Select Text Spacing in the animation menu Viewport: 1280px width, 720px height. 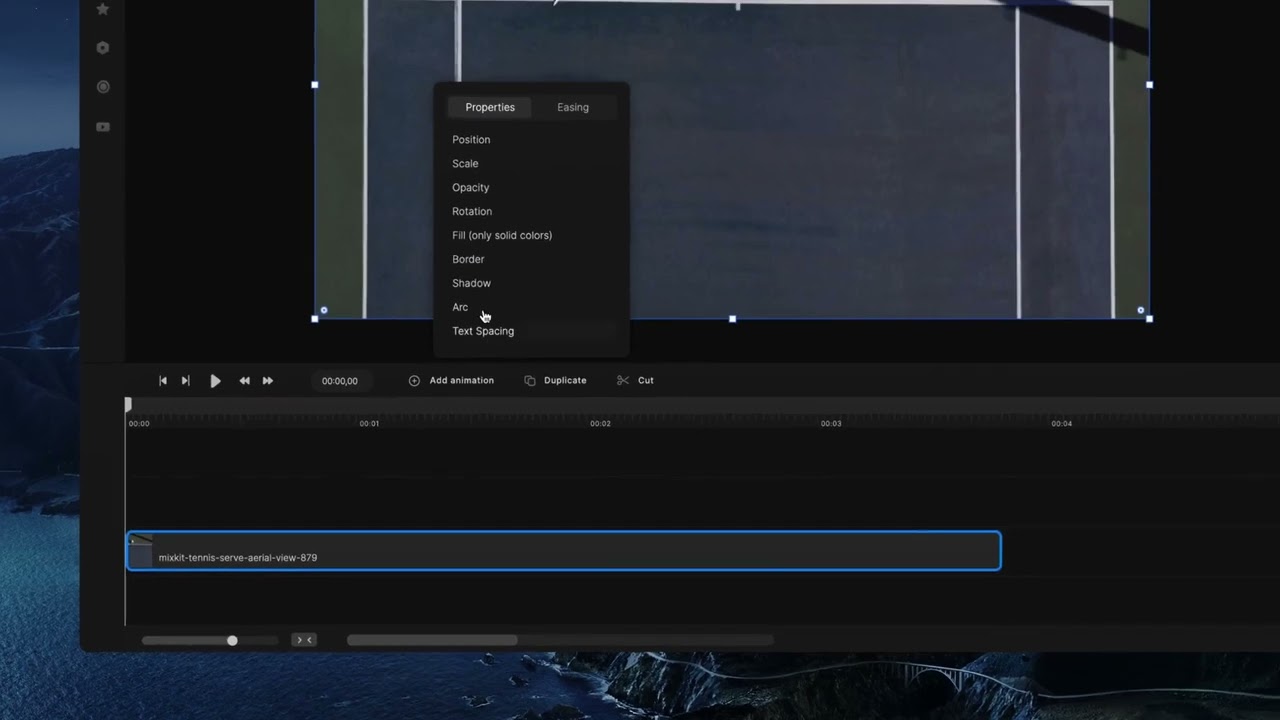(x=482, y=331)
